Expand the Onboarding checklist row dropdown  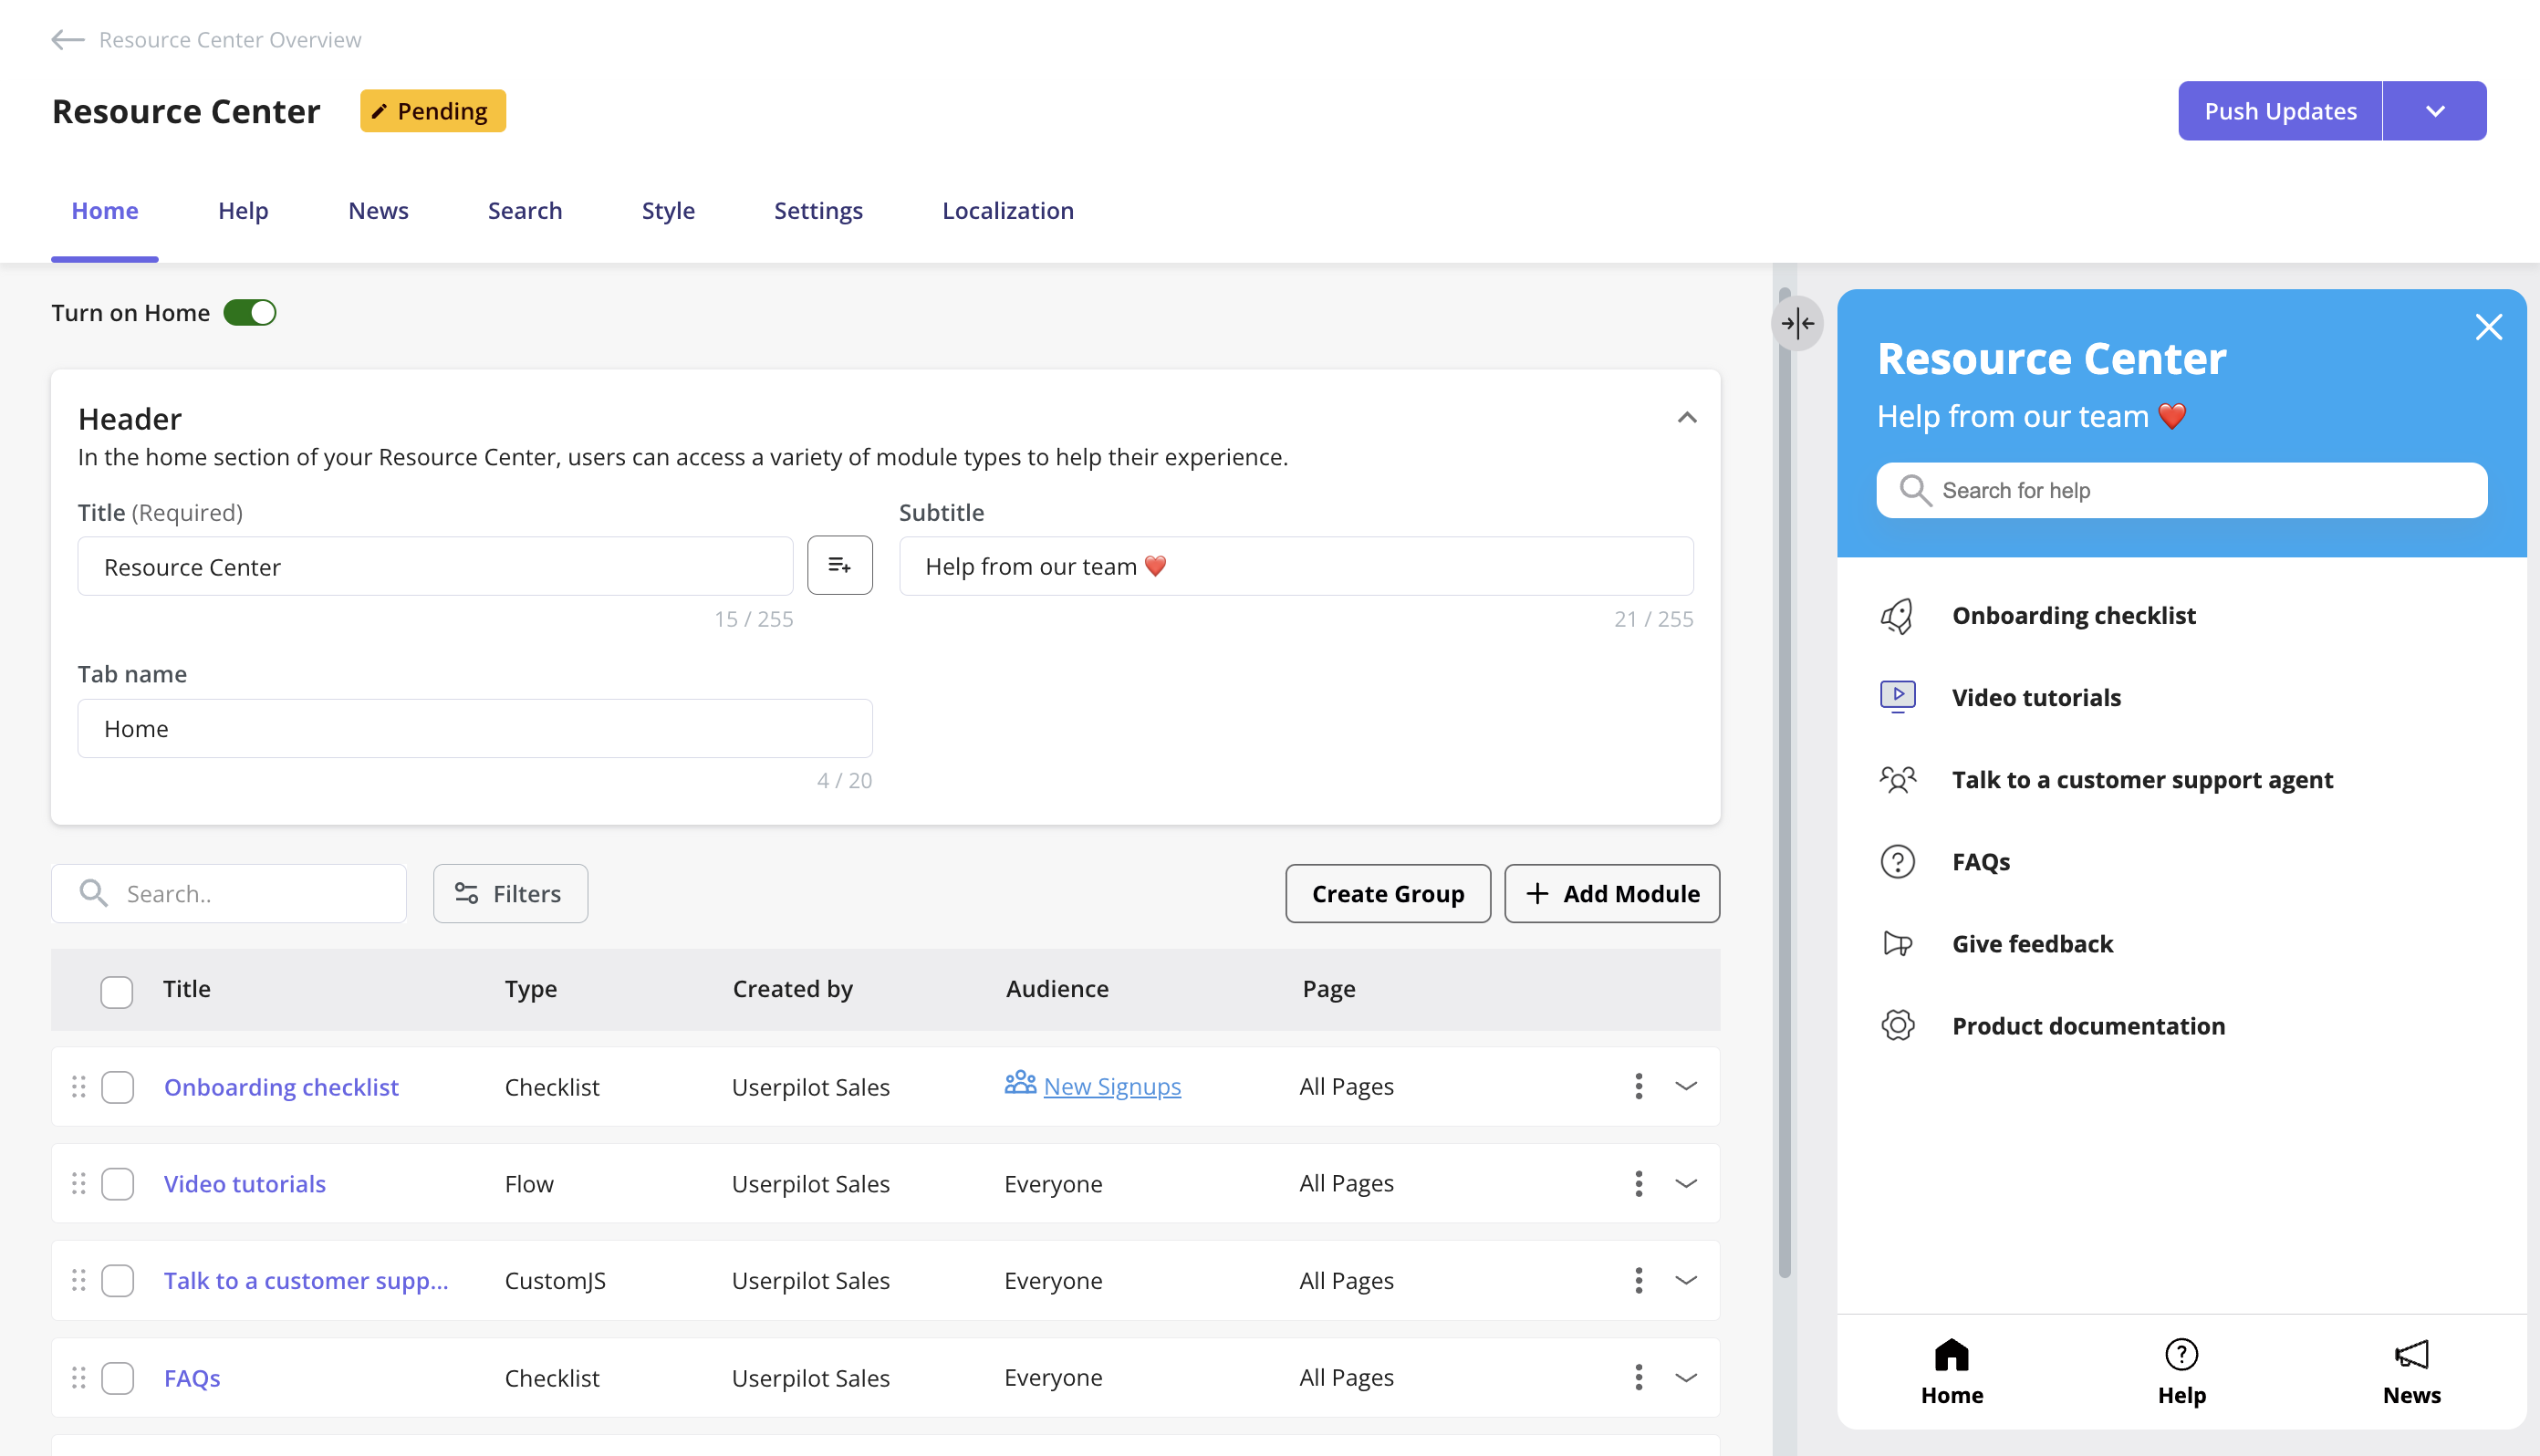click(1683, 1085)
